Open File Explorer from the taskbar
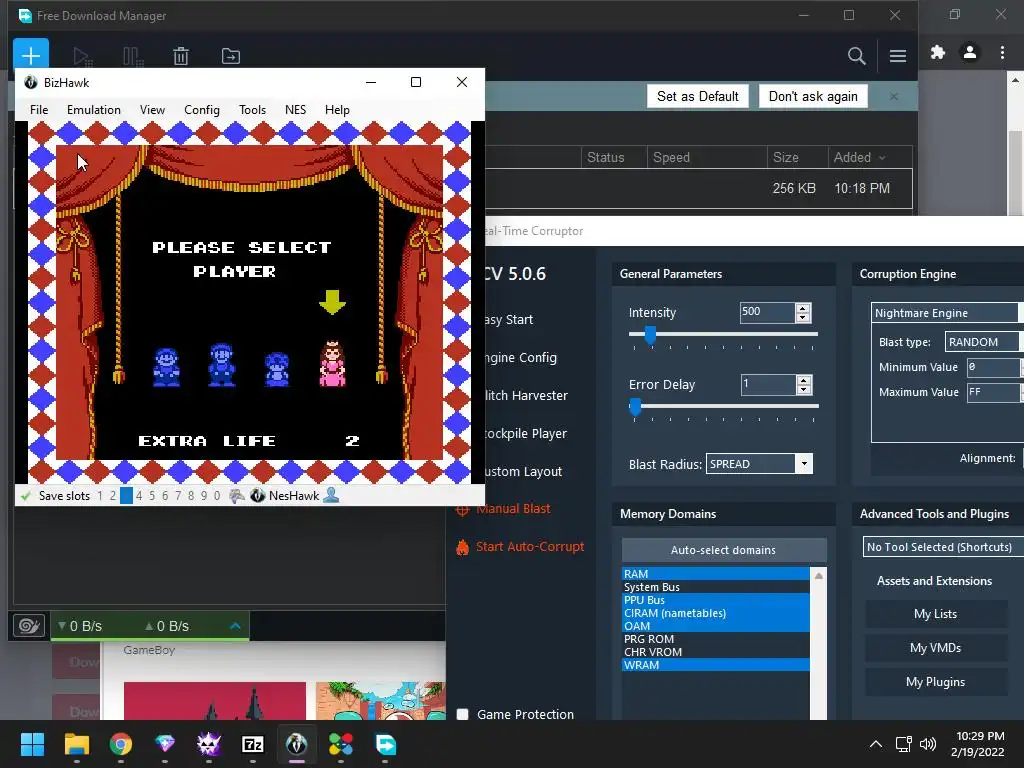Viewport: 1024px width, 768px height. 76,744
